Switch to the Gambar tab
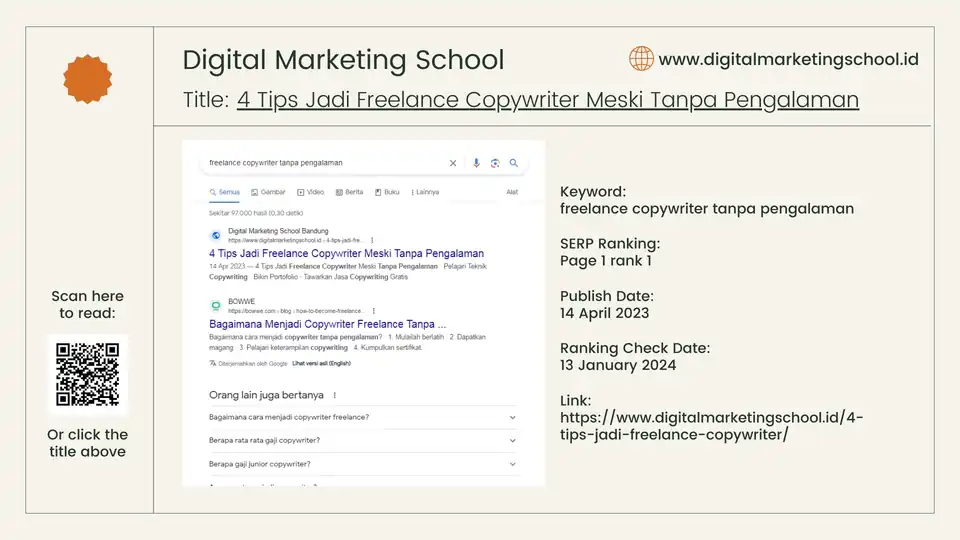960x540 pixels. 268,192
